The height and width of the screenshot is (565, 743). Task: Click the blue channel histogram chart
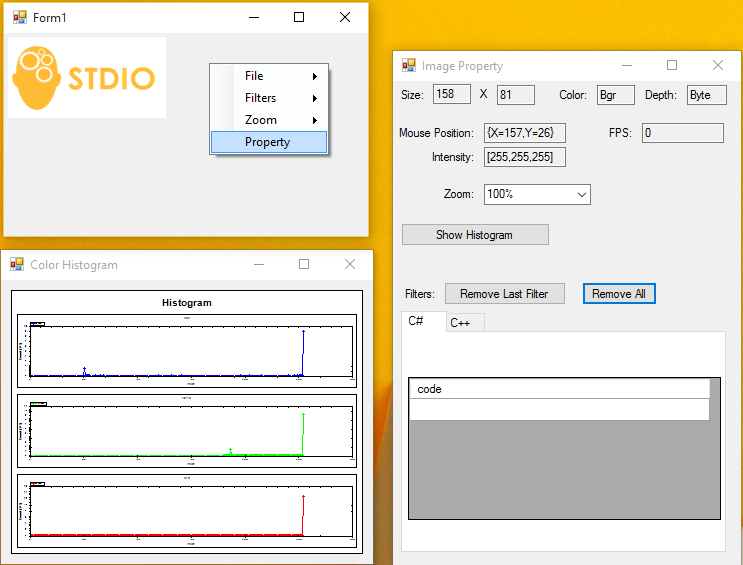(x=187, y=351)
